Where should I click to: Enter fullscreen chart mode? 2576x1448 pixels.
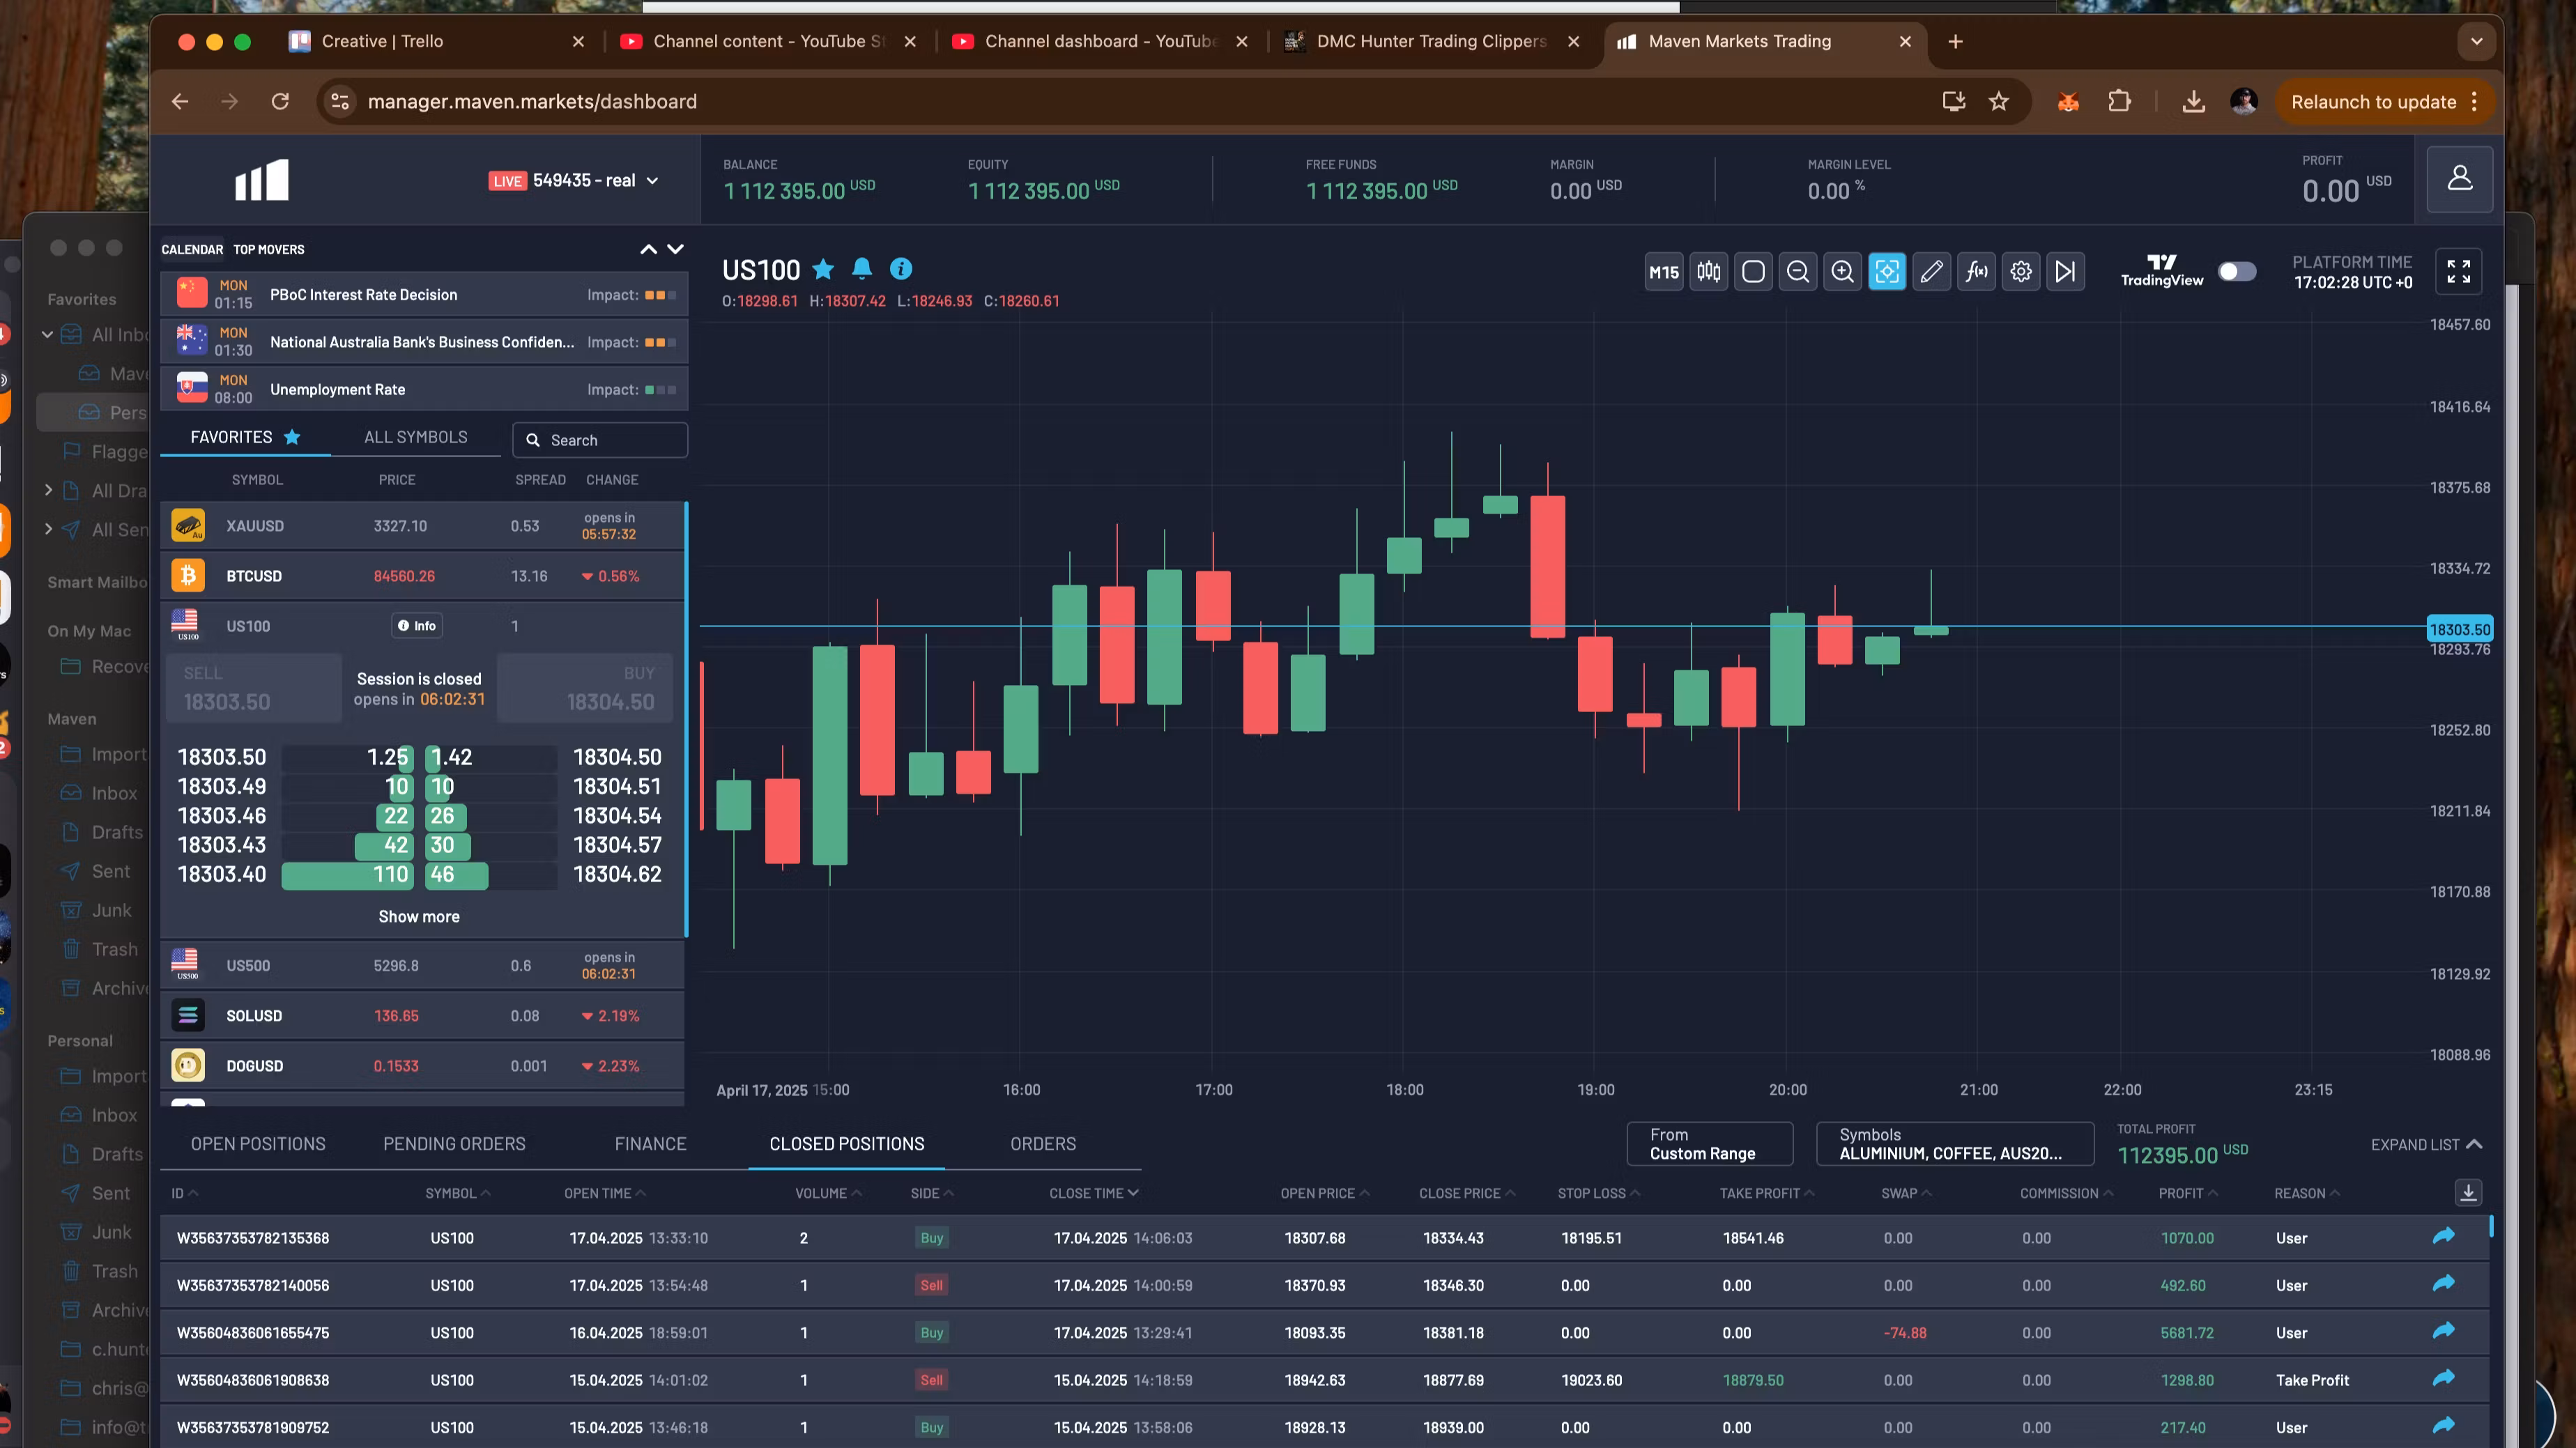(x=2458, y=271)
